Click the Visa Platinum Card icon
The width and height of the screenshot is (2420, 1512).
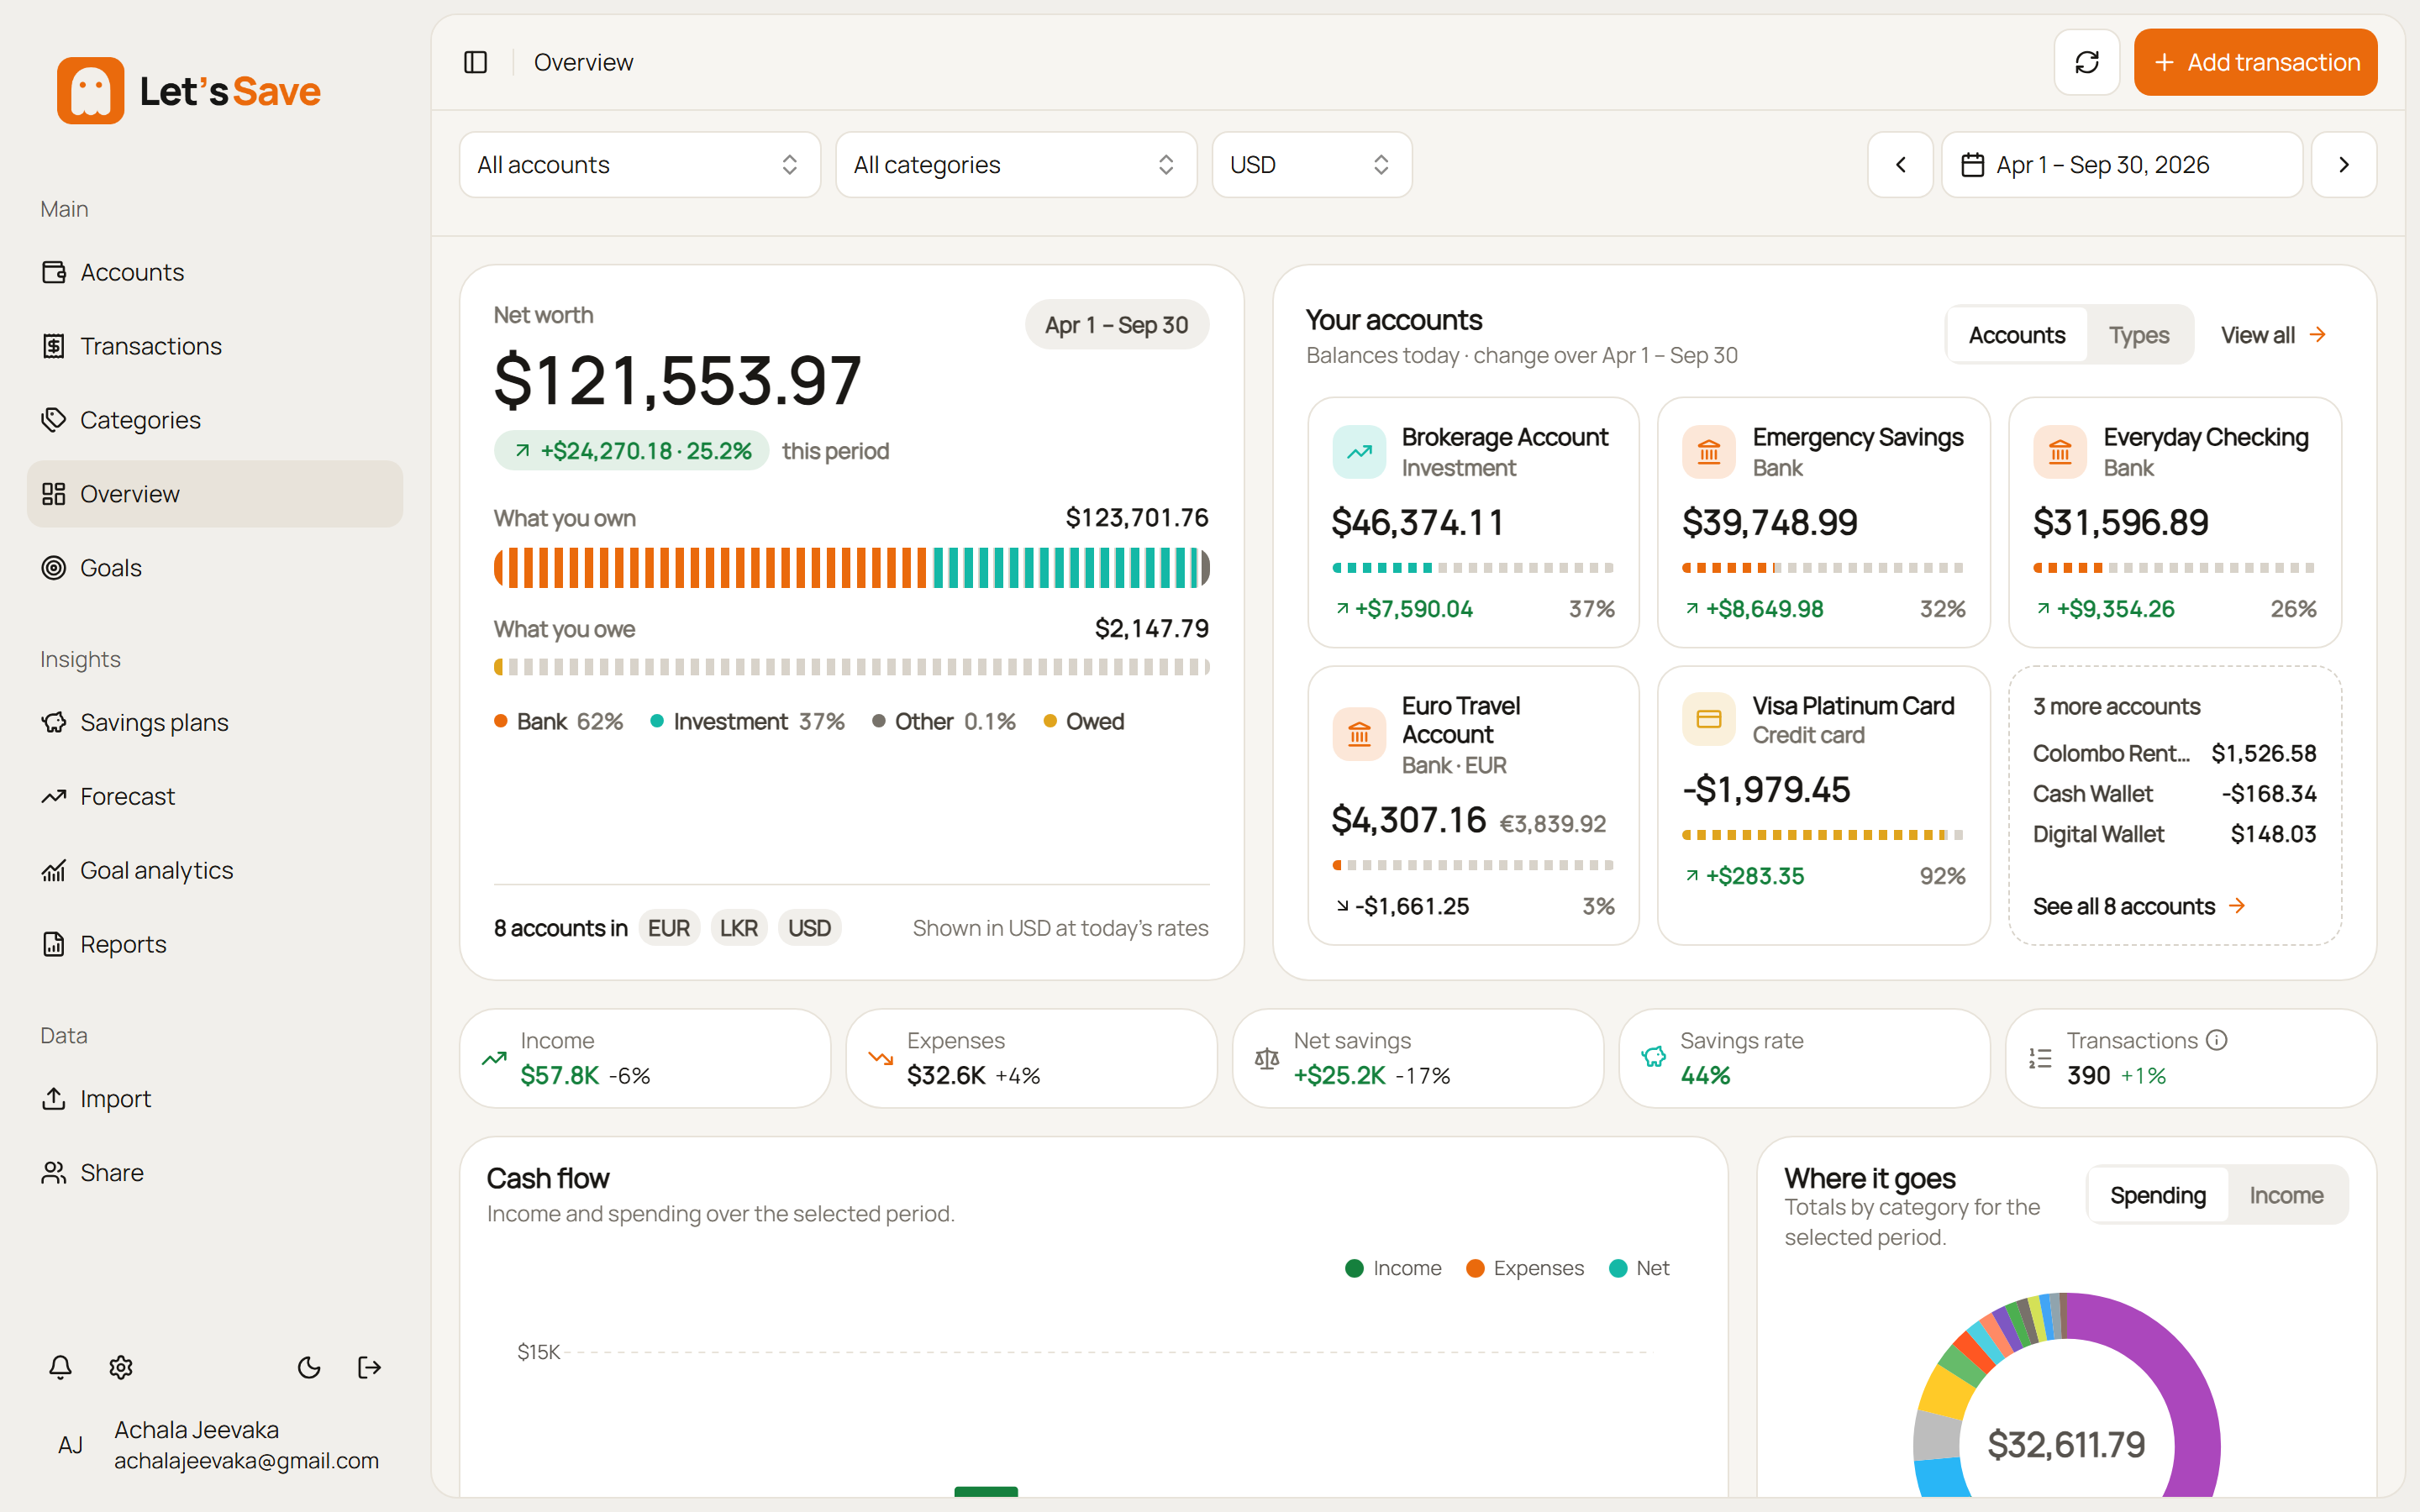(x=1709, y=719)
